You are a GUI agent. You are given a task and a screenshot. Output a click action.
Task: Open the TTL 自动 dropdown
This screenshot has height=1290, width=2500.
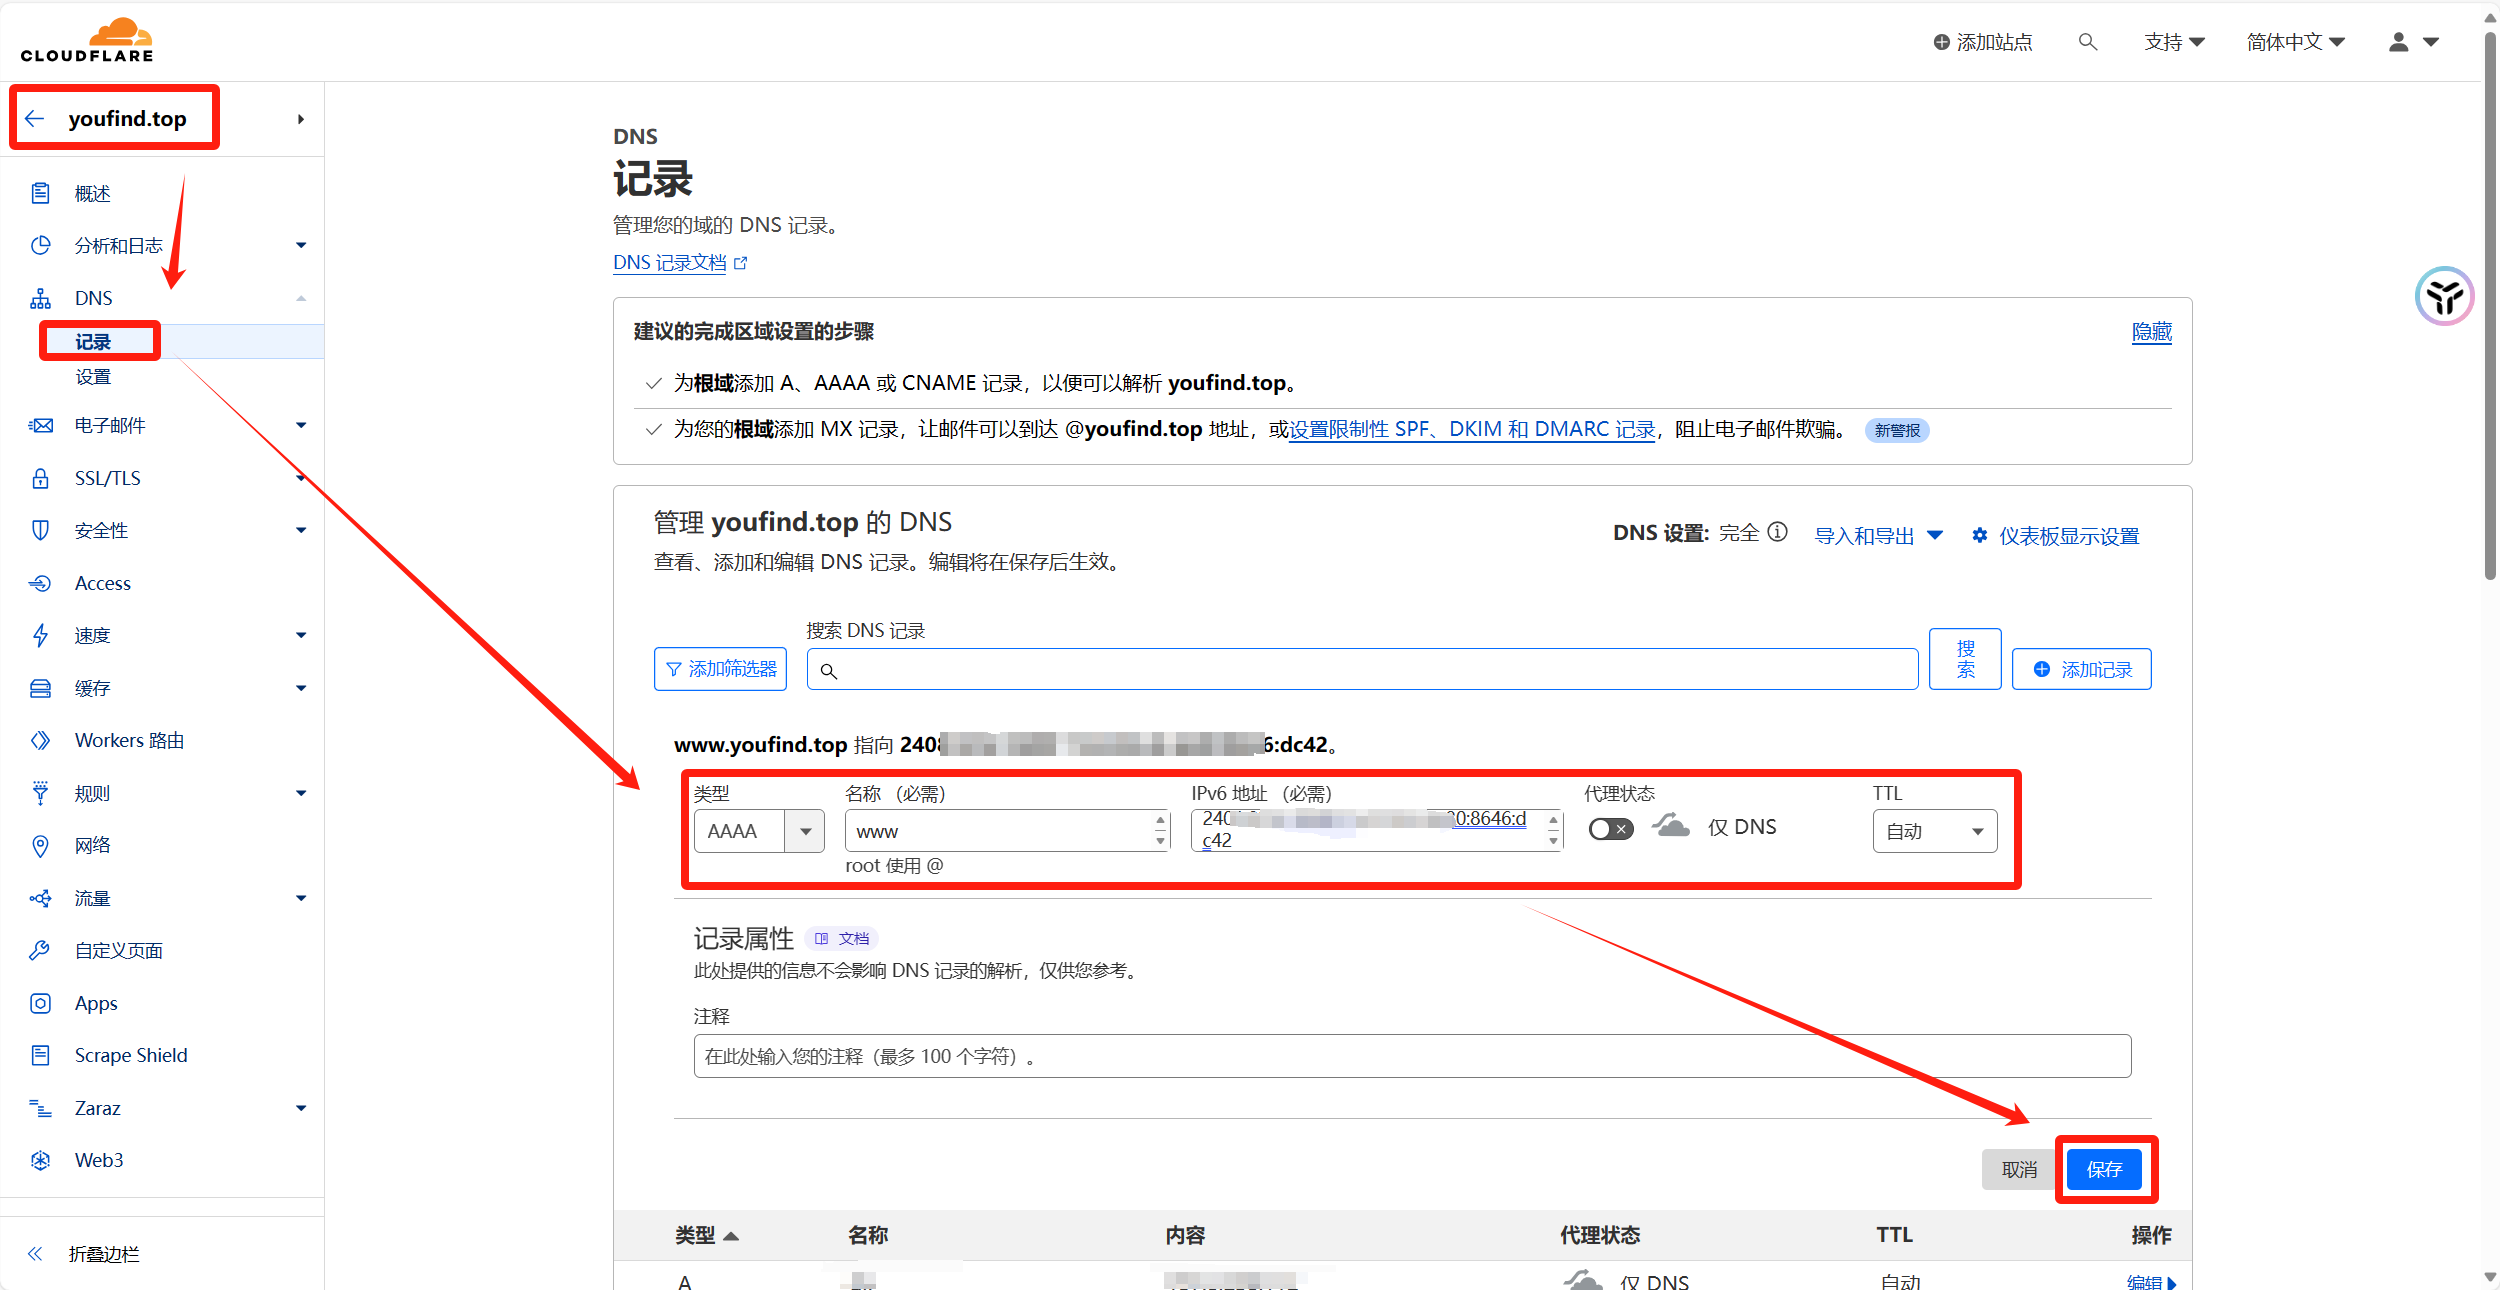click(x=1934, y=831)
